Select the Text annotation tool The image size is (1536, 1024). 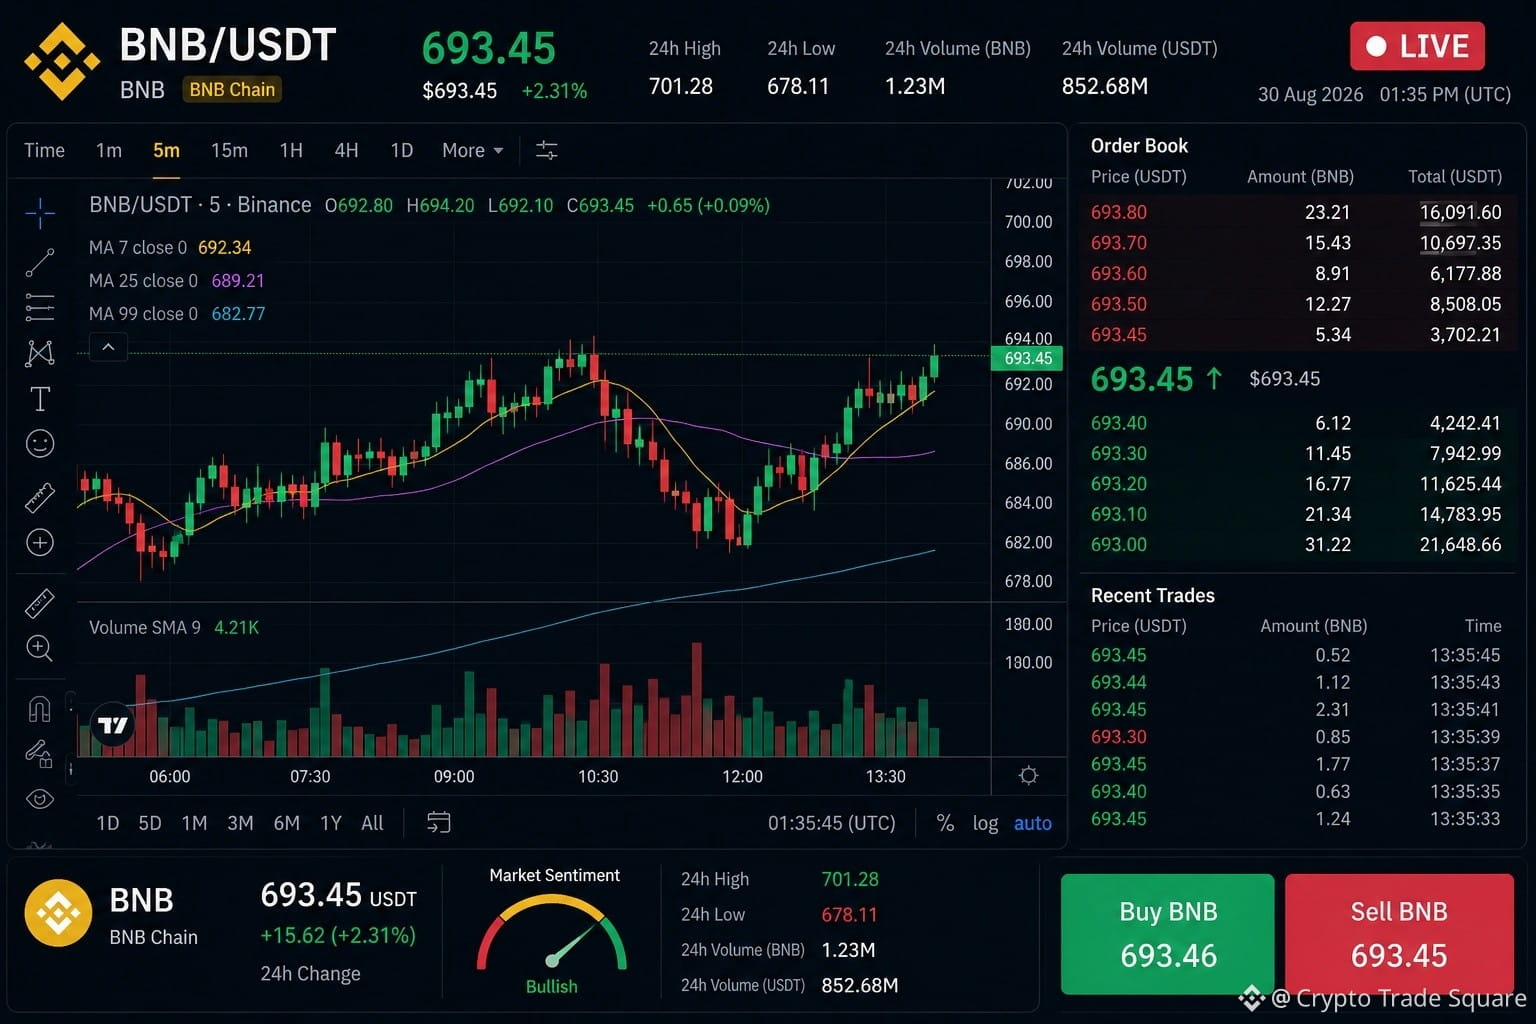coord(40,399)
